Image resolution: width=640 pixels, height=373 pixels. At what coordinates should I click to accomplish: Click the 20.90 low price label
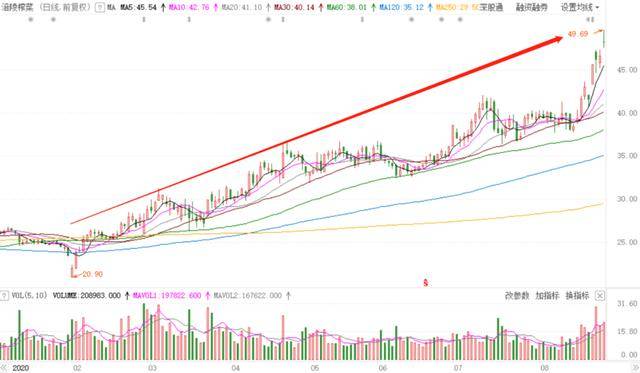pos(92,274)
